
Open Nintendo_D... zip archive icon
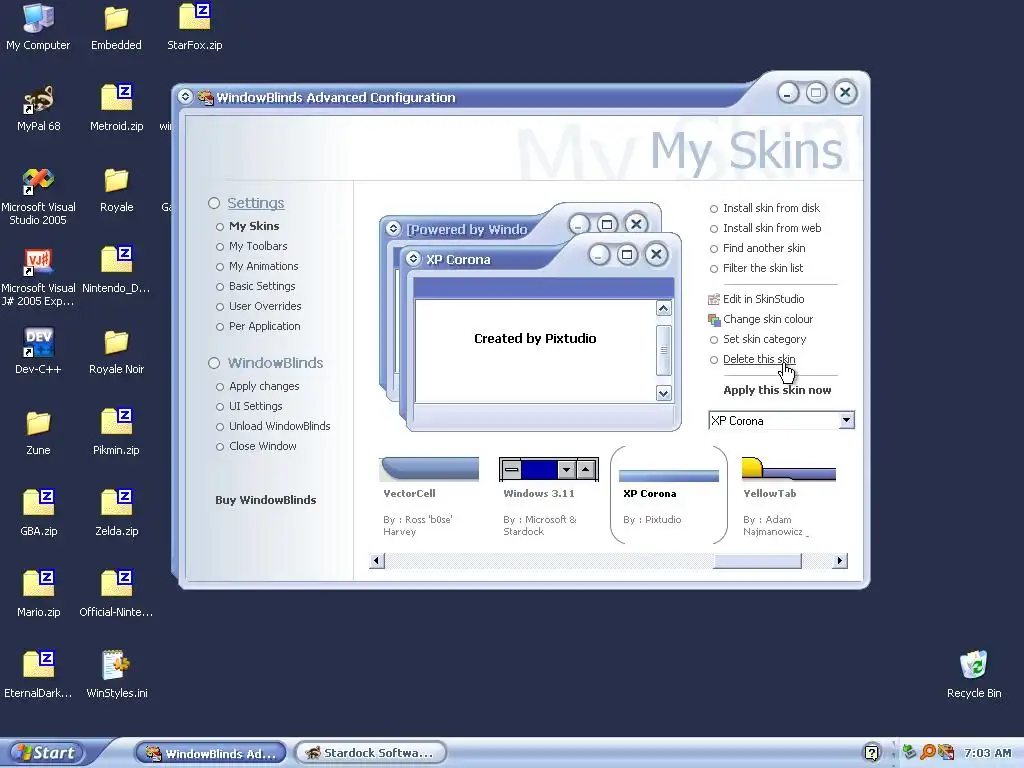click(116, 270)
